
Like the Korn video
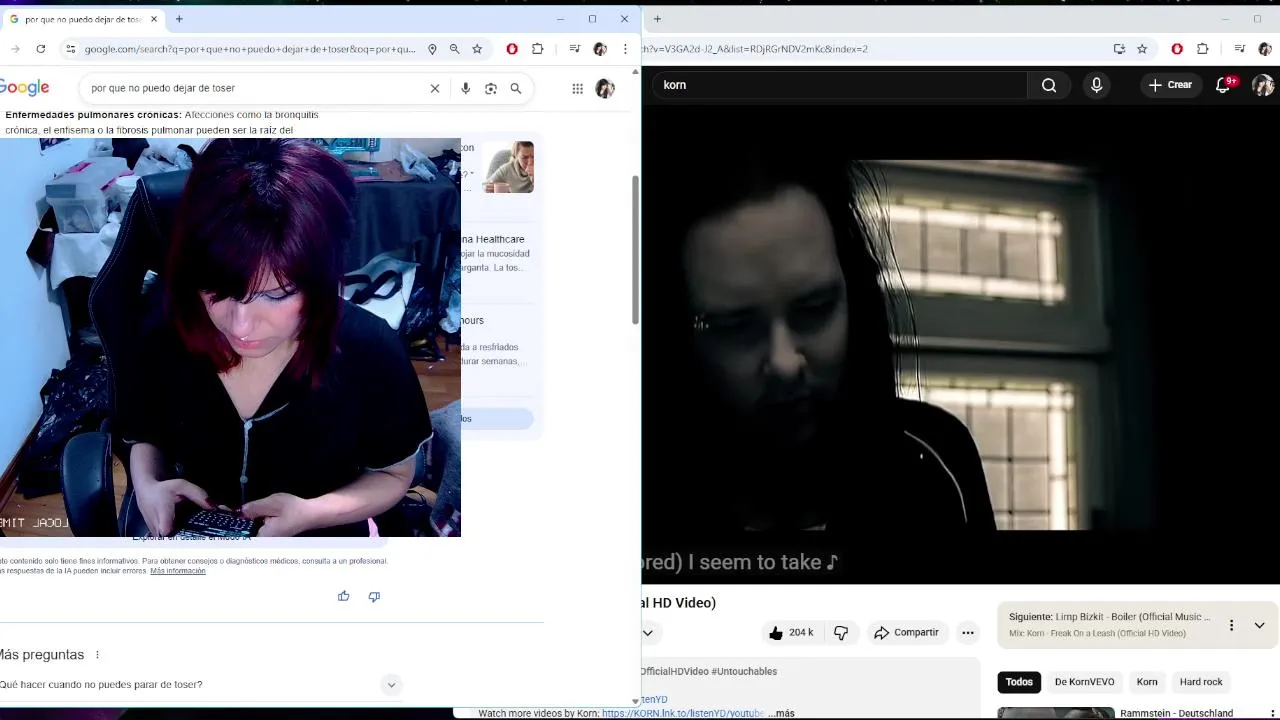(790, 632)
